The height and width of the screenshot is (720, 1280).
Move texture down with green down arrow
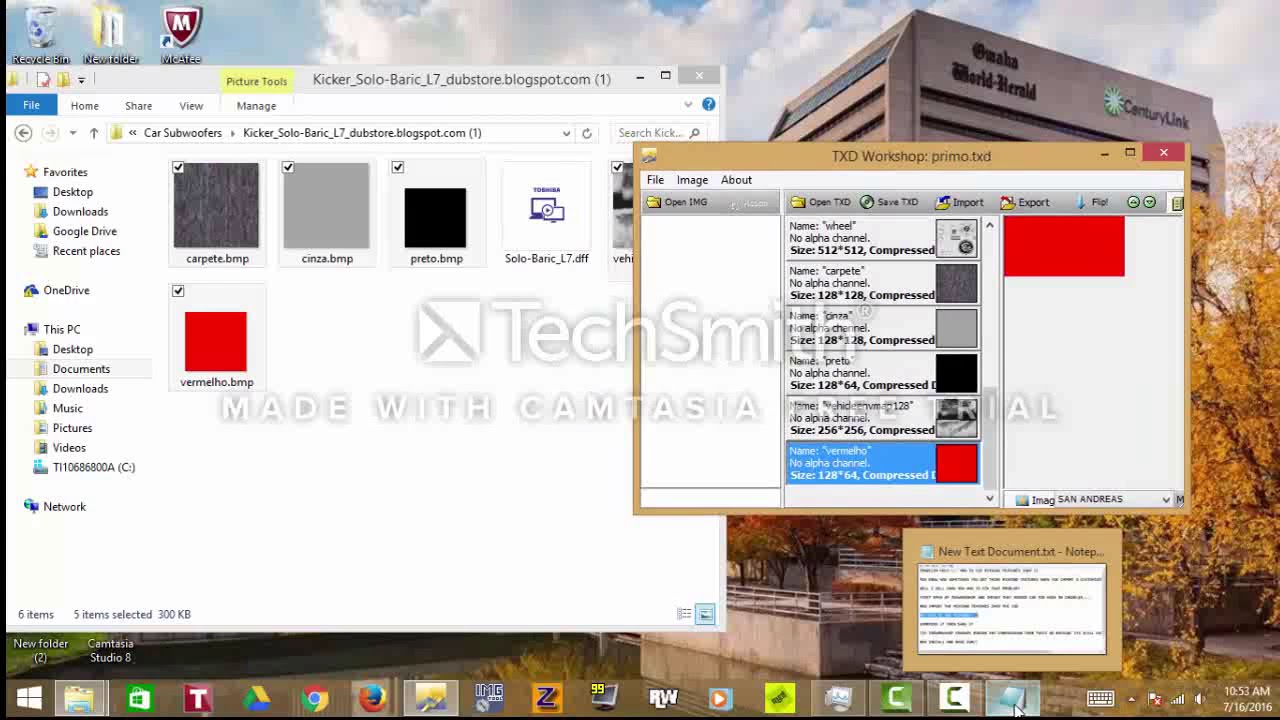point(1149,202)
